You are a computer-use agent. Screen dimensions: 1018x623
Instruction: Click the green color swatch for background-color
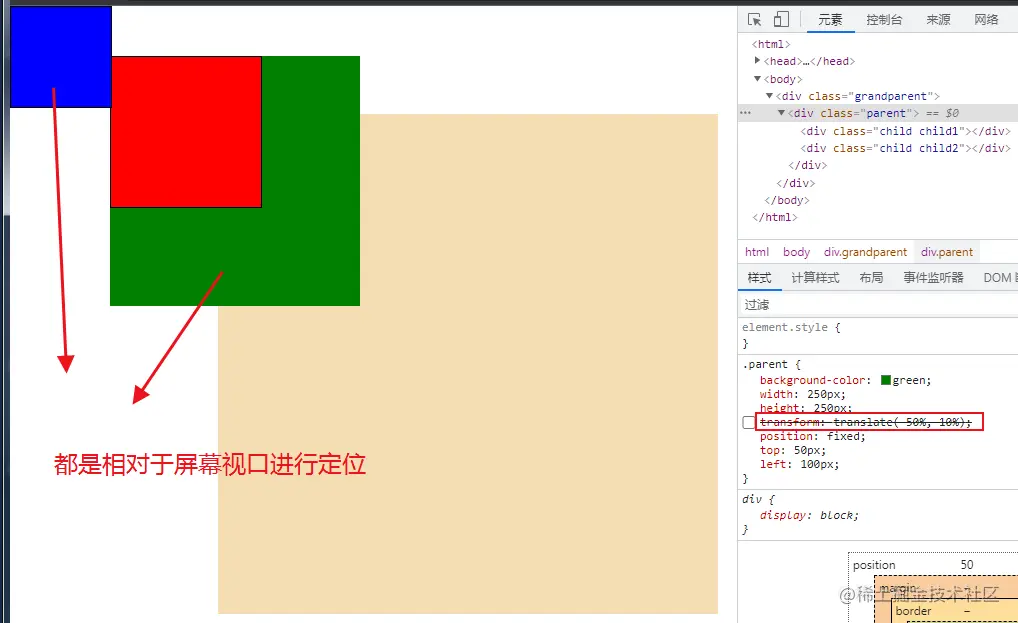tap(884, 380)
